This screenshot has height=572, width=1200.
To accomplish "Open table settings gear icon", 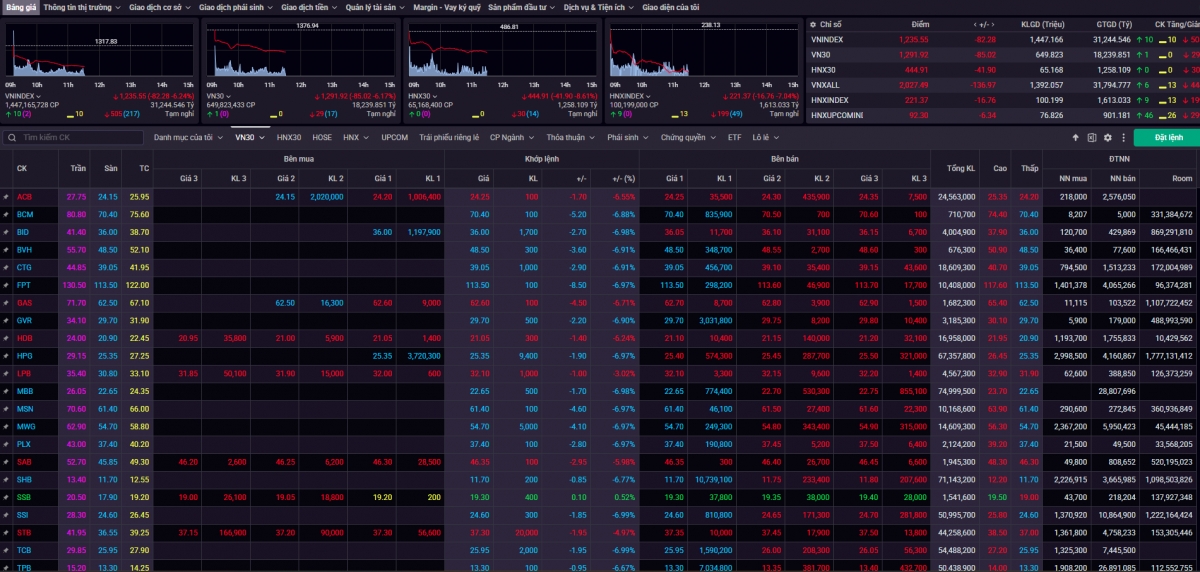I will click(x=1107, y=137).
